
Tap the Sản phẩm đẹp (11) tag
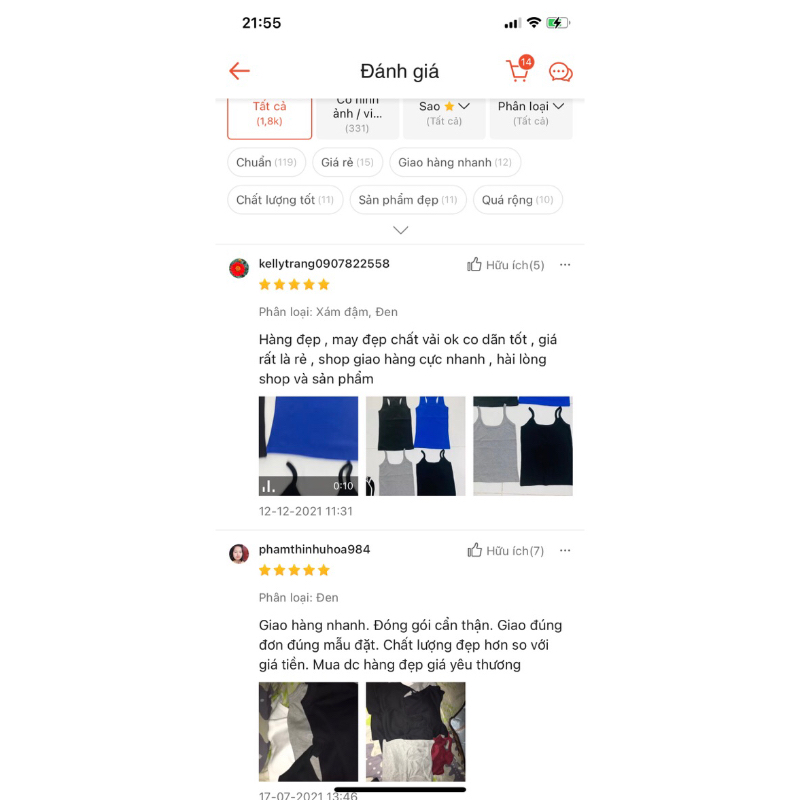click(x=408, y=200)
